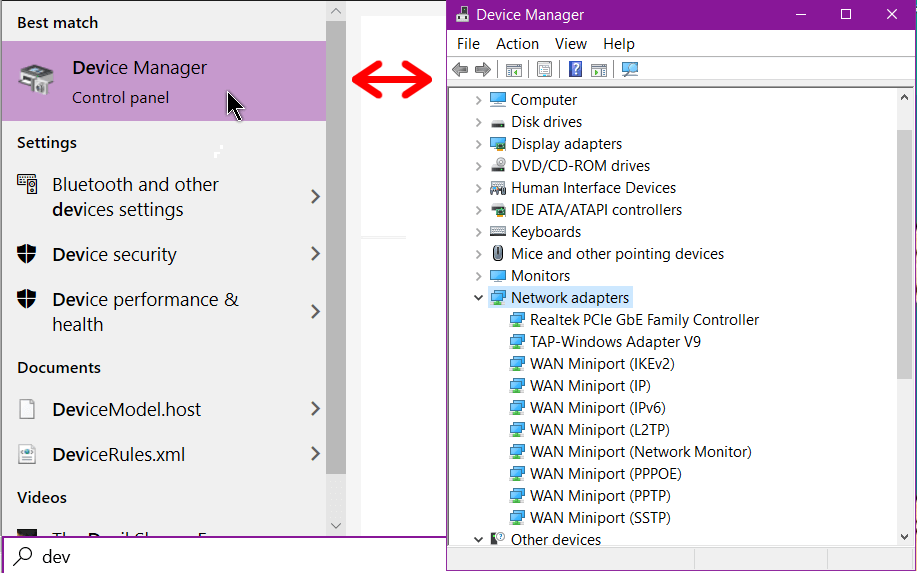Click the Device Manager control panel icon

36,79
